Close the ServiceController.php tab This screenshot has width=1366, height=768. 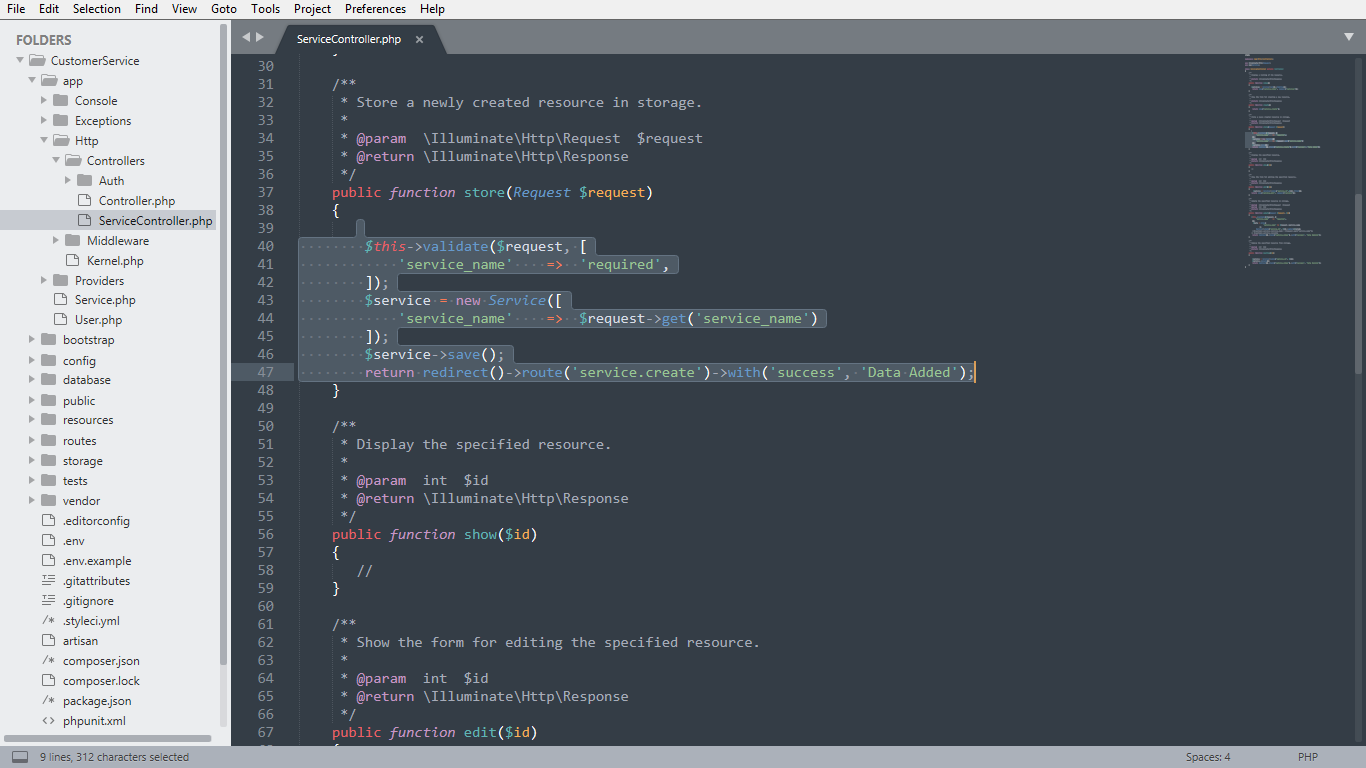click(419, 40)
